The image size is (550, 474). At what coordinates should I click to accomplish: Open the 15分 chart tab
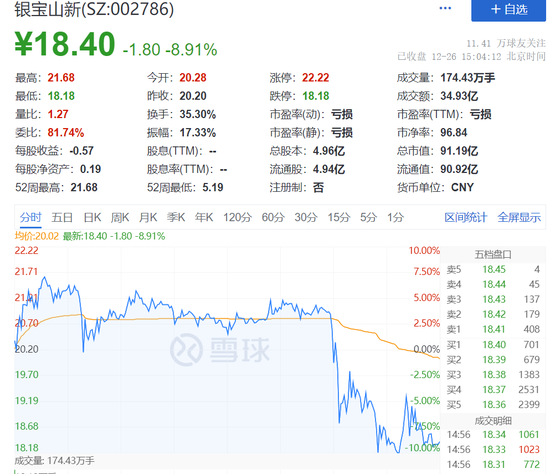pos(339,218)
